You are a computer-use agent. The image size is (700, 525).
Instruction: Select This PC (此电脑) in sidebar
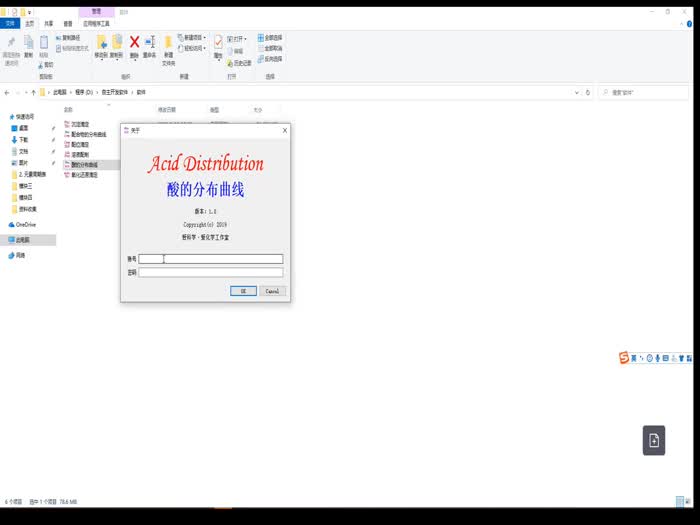(x=22, y=240)
